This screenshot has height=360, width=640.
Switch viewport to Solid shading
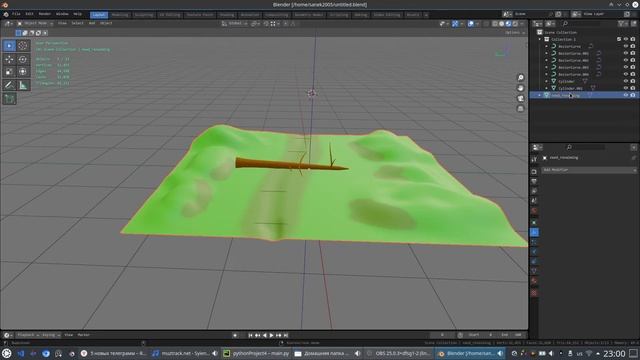coord(502,24)
